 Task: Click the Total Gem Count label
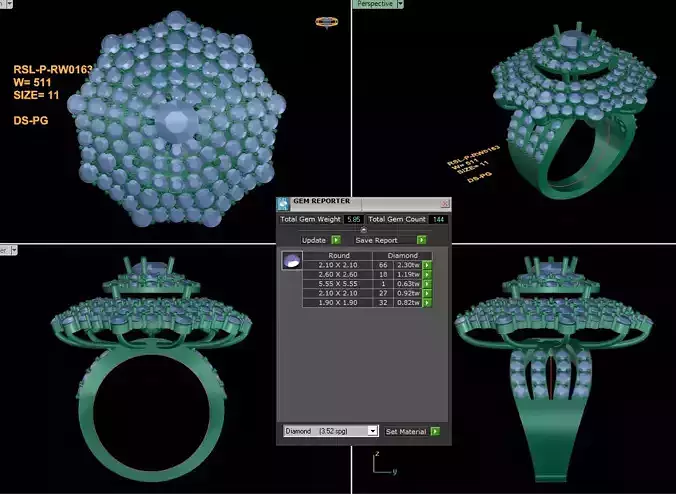pos(397,219)
